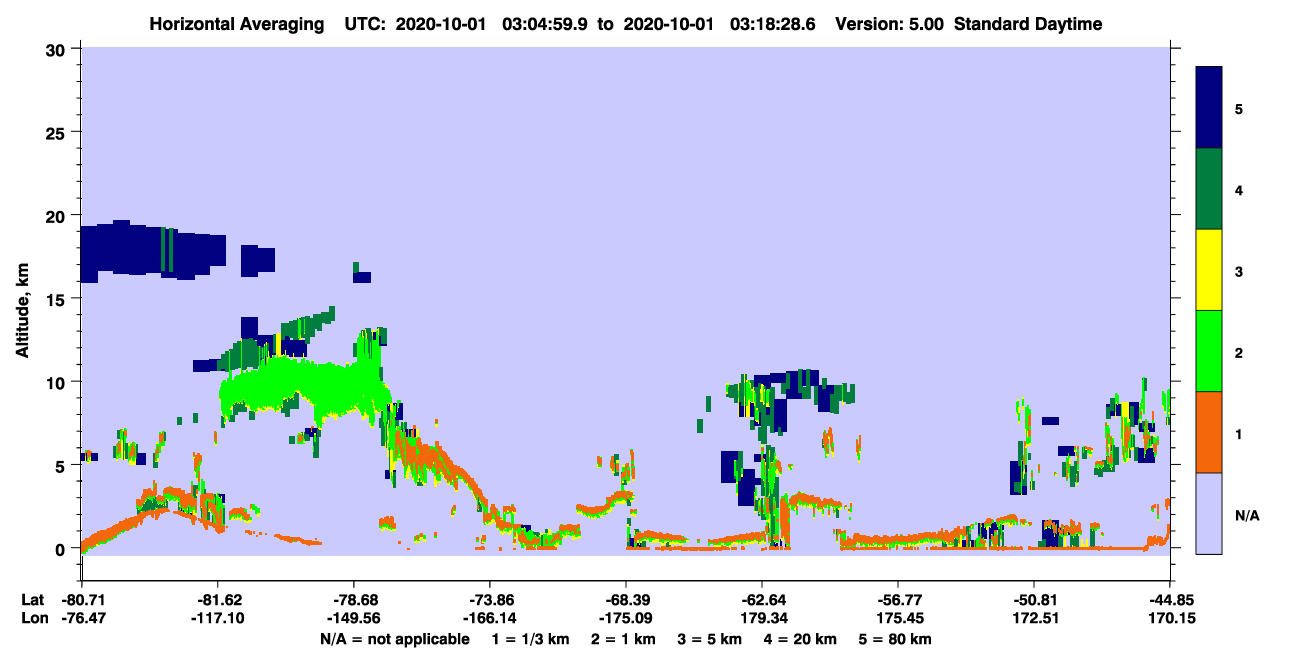
Task: Click the 'Lat' row label
Action: pyautogui.click(x=31, y=600)
